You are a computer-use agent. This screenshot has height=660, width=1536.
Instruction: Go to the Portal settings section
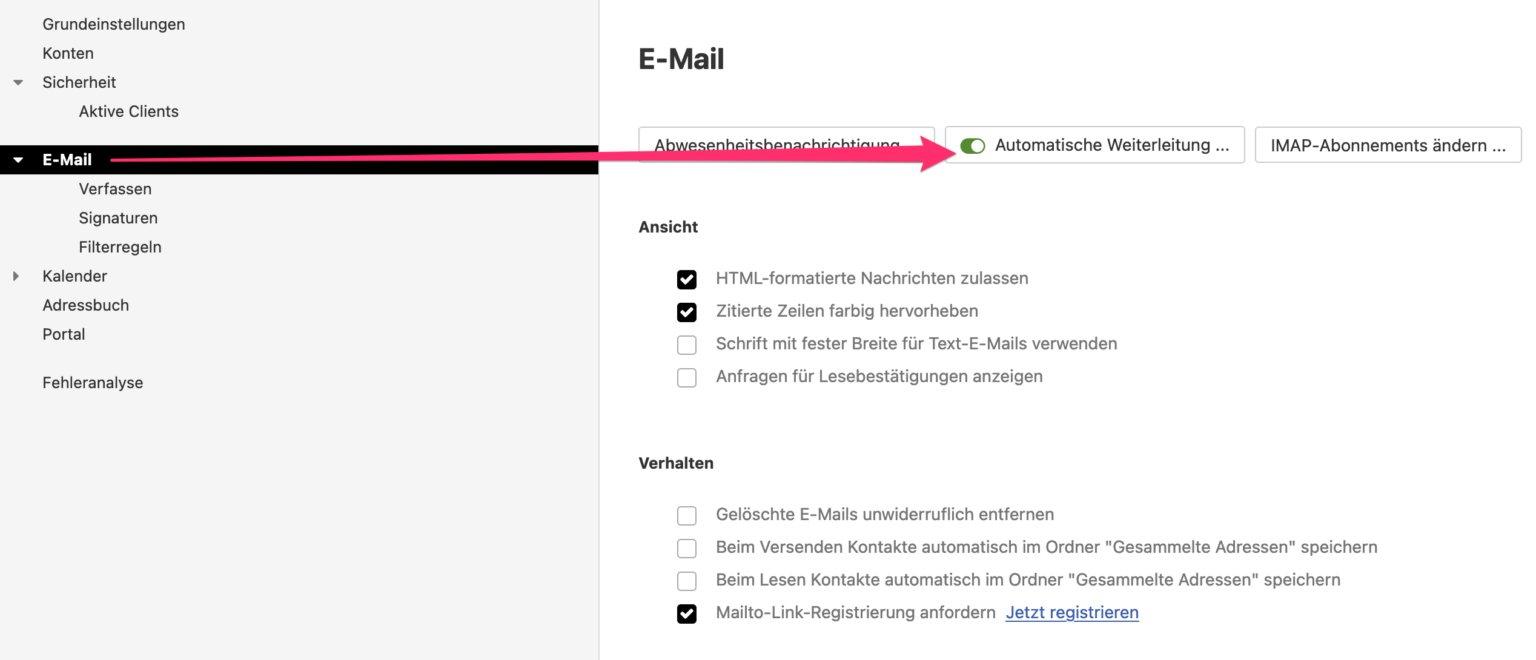tap(63, 333)
